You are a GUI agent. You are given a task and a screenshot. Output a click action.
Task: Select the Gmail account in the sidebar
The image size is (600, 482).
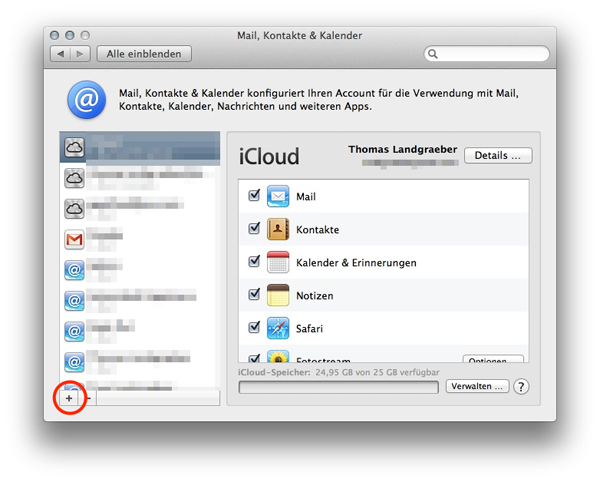click(140, 239)
